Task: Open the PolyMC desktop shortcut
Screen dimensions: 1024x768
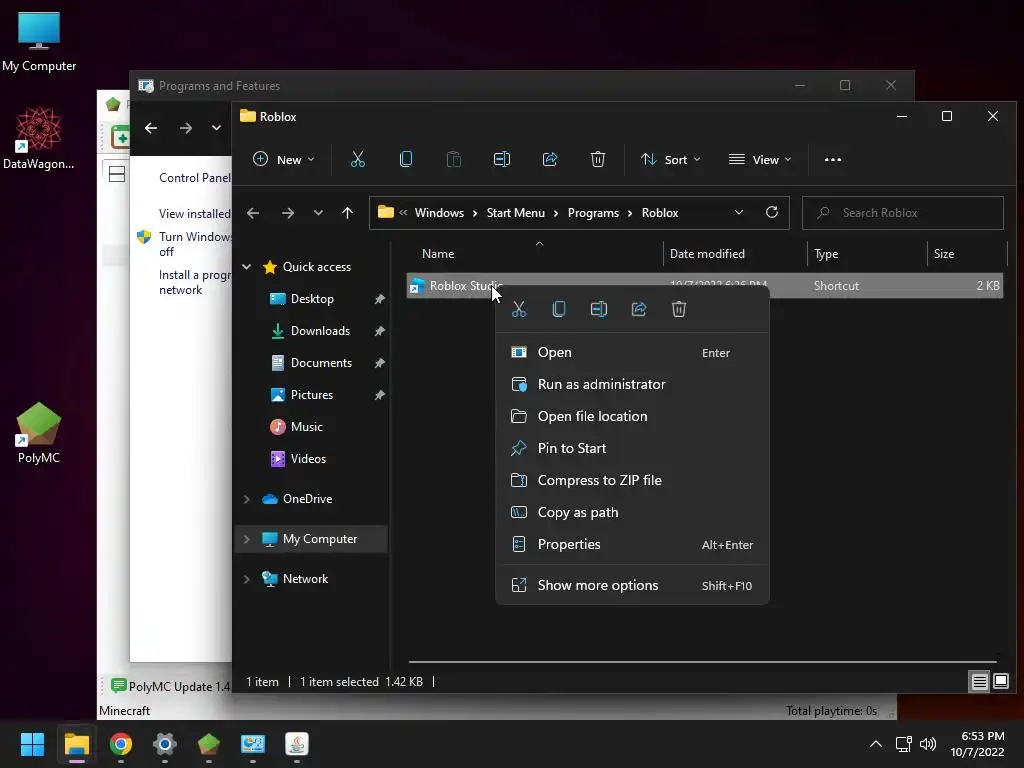Action: [39, 433]
